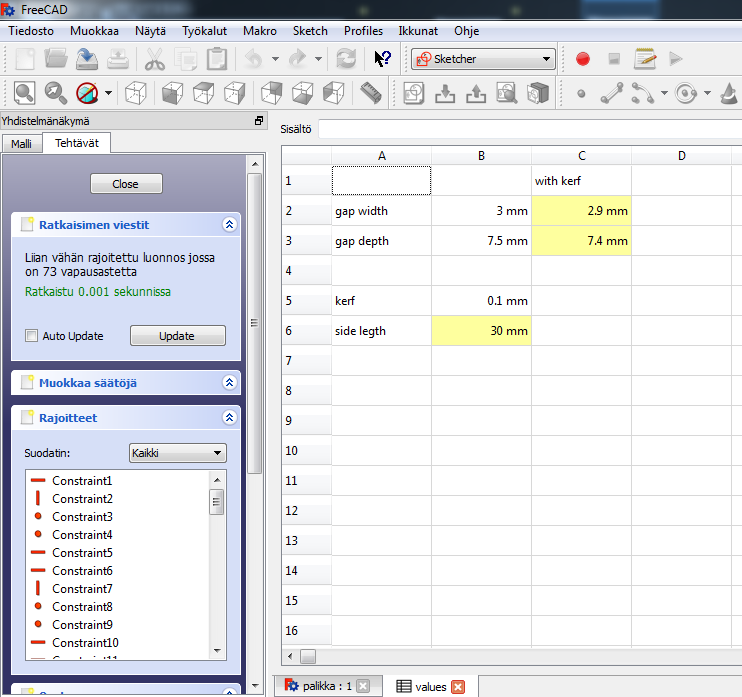Select Constraint10 in the constraints list

tap(85, 643)
